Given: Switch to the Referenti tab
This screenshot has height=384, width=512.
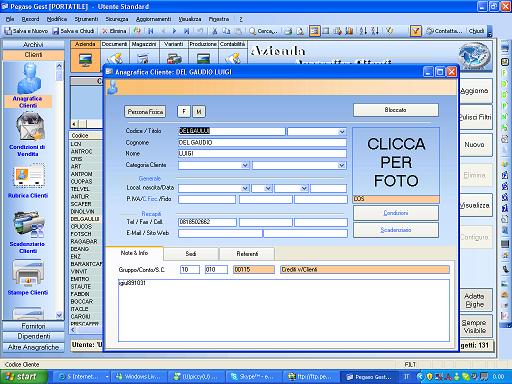Looking at the screenshot, I should pos(247,254).
